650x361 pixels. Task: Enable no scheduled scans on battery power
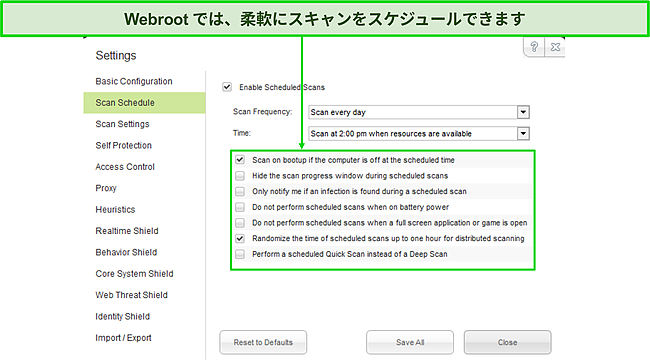240,207
